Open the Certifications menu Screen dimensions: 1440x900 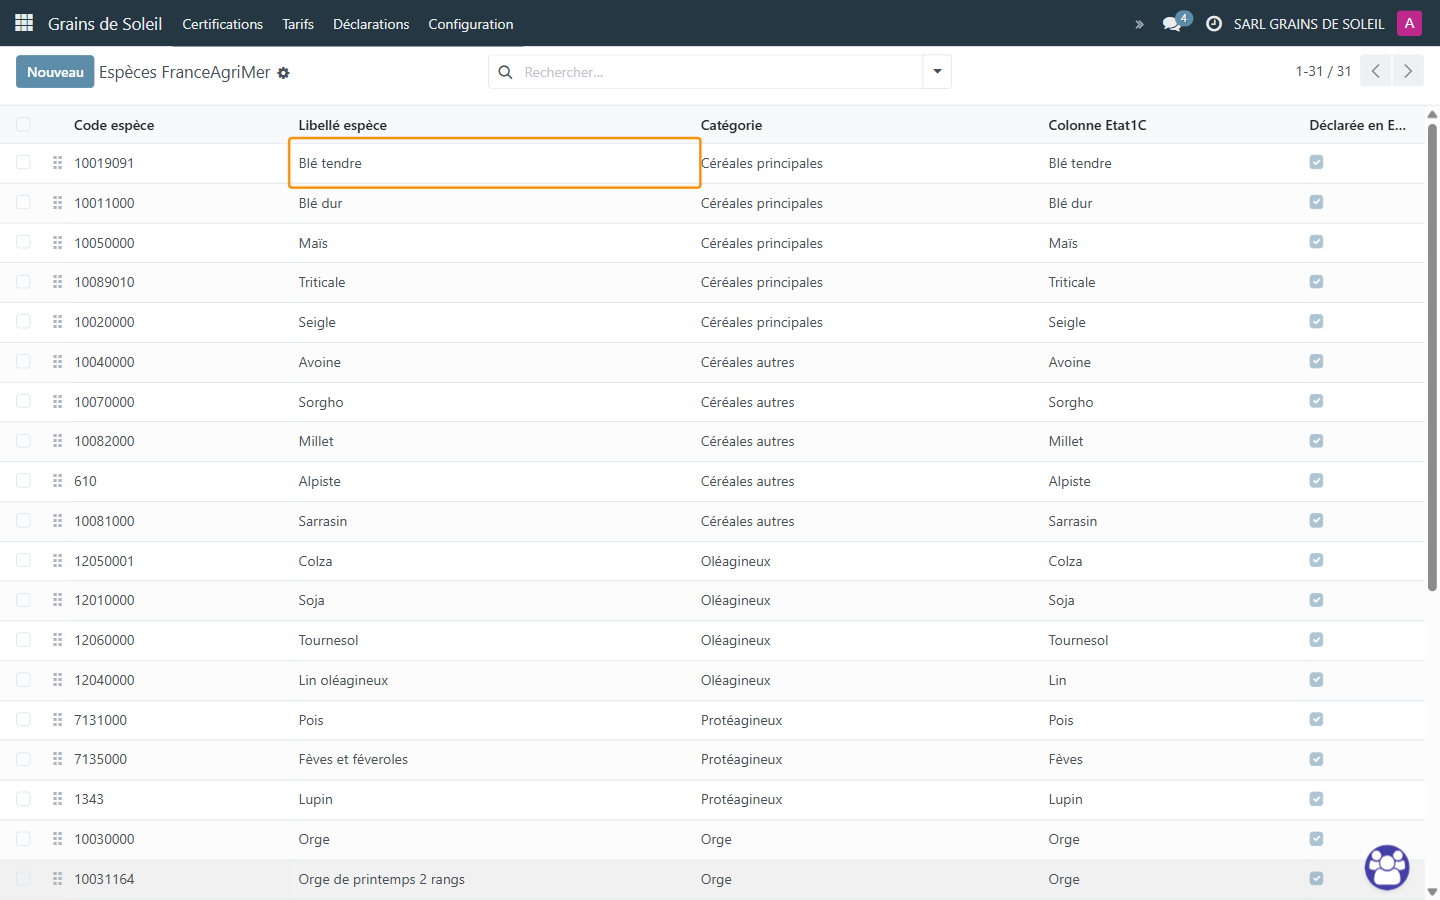pos(222,24)
